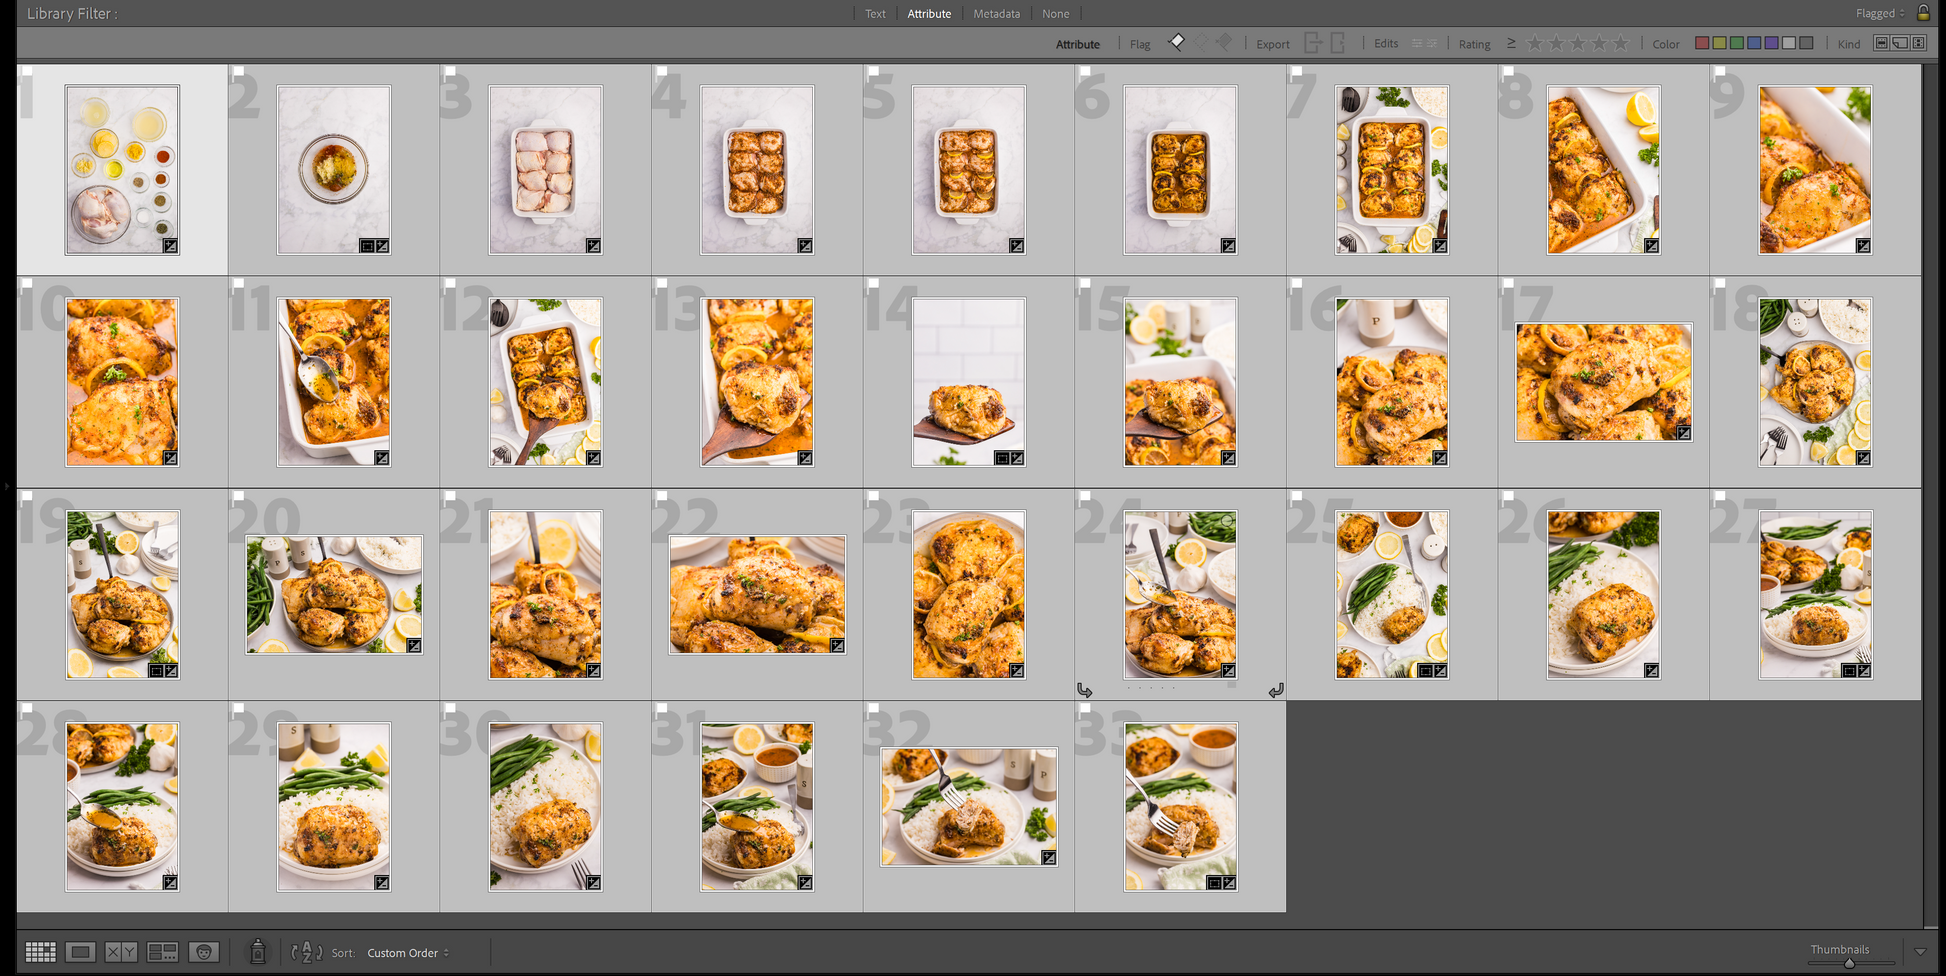Select None to disable filters
Viewport: 1946px width, 976px height.
[1055, 14]
